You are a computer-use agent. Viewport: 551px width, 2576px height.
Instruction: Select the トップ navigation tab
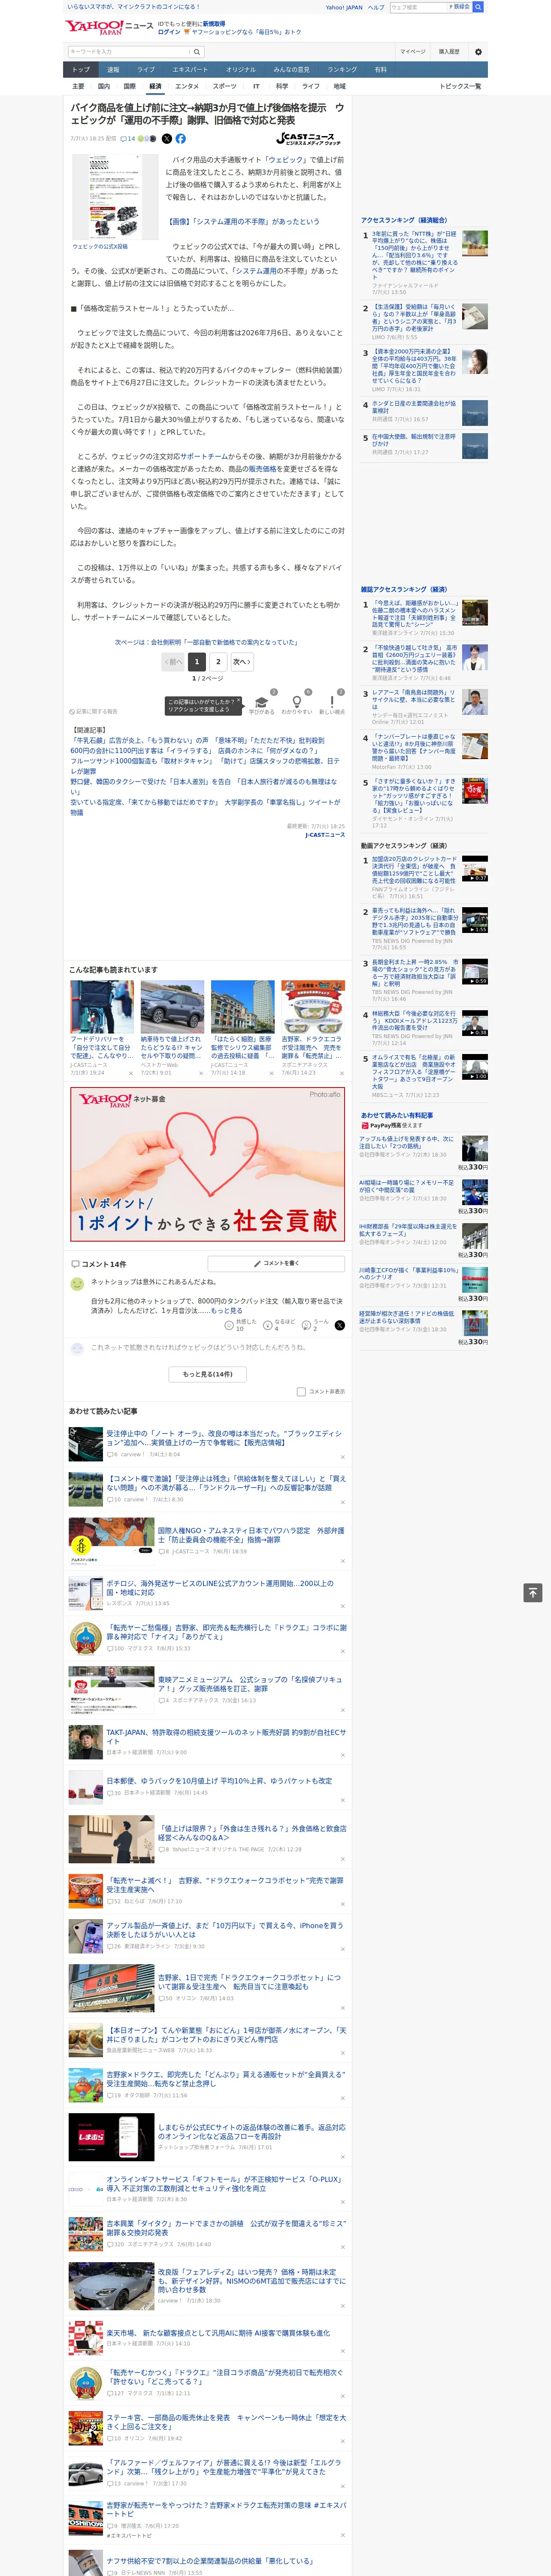82,70
